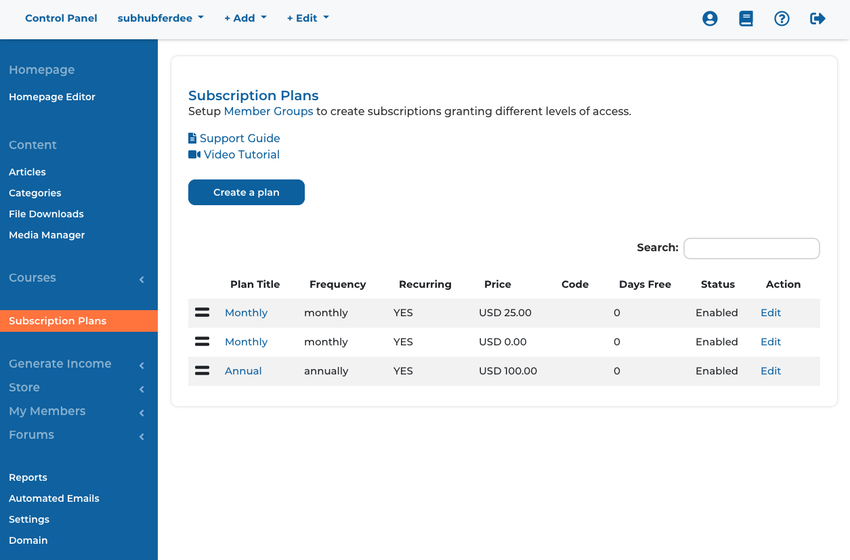Open the user account profile icon
Image resolution: width=850 pixels, height=560 pixels.
coord(710,18)
